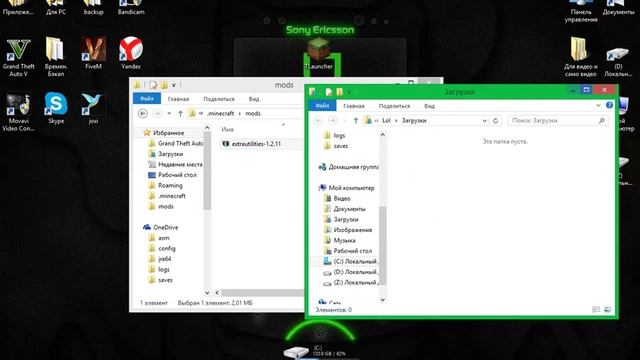Viewport: 640px width, 360px height.
Task: Open address bar history dropdown in Загрузки
Action: coord(484,121)
